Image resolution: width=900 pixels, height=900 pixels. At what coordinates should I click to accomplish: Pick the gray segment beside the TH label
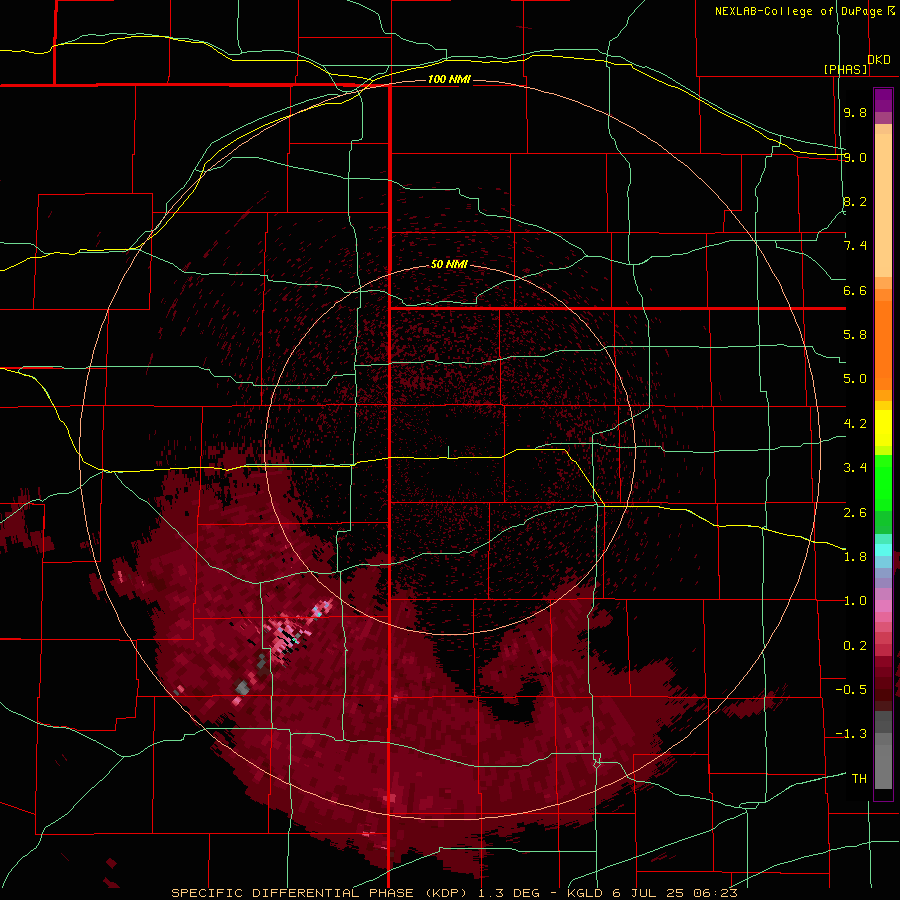[x=883, y=766]
